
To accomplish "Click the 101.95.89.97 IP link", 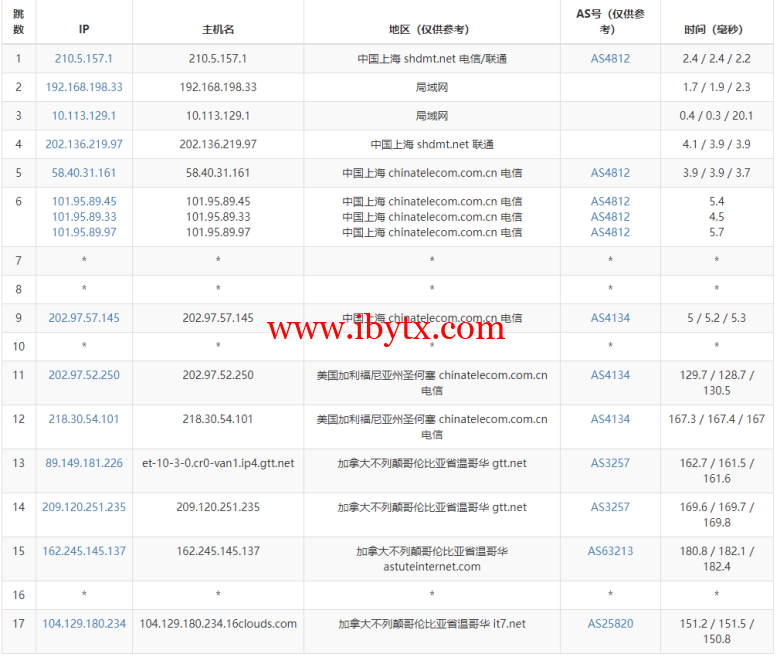I will pos(84,232).
